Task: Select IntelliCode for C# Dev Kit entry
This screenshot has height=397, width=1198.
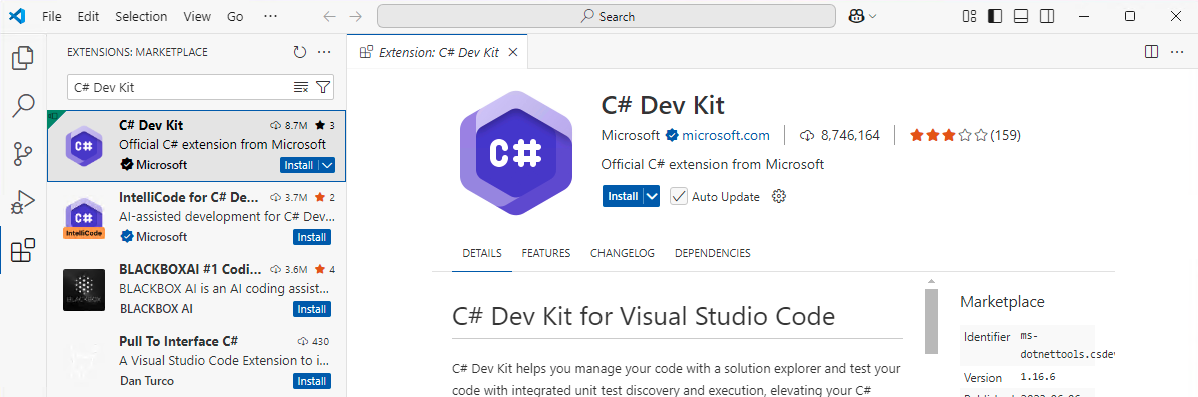Action: pyautogui.click(x=196, y=218)
